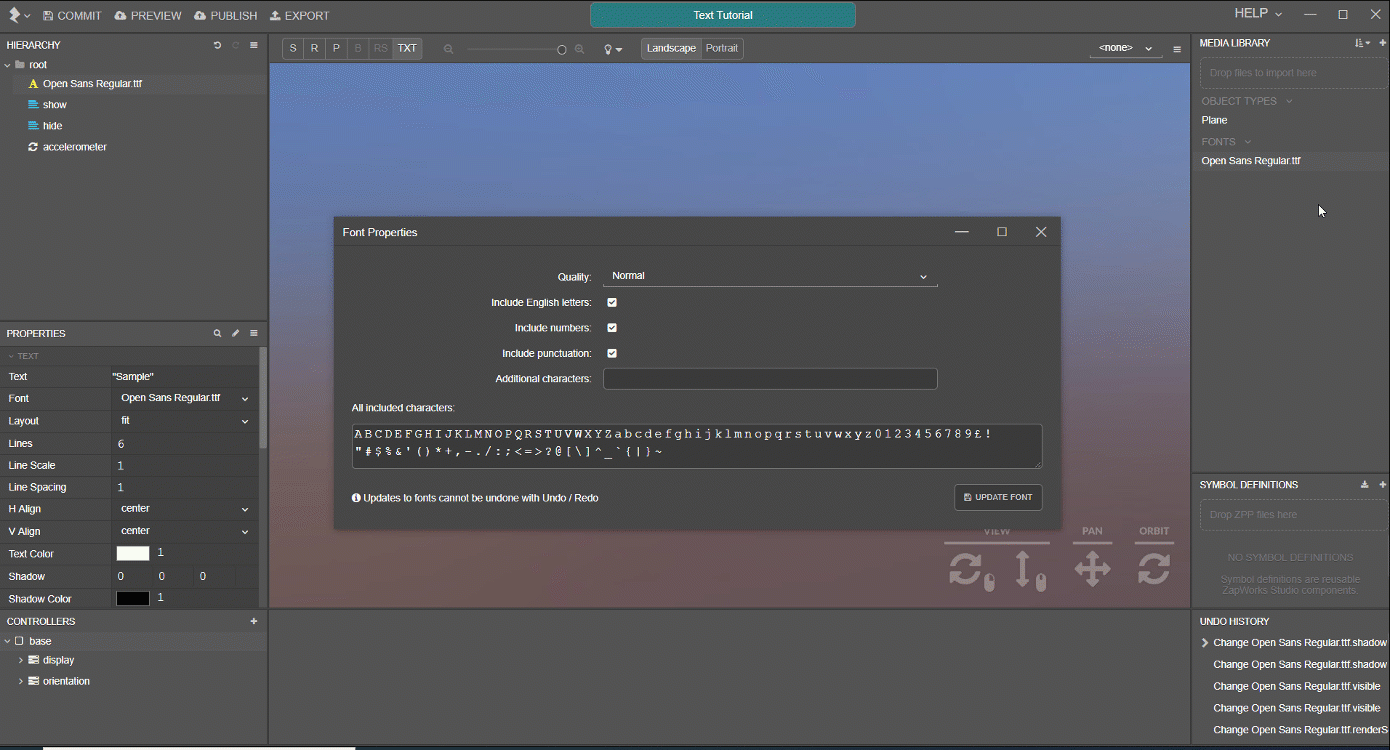Toggle the Include numbers checkbox

tap(612, 328)
